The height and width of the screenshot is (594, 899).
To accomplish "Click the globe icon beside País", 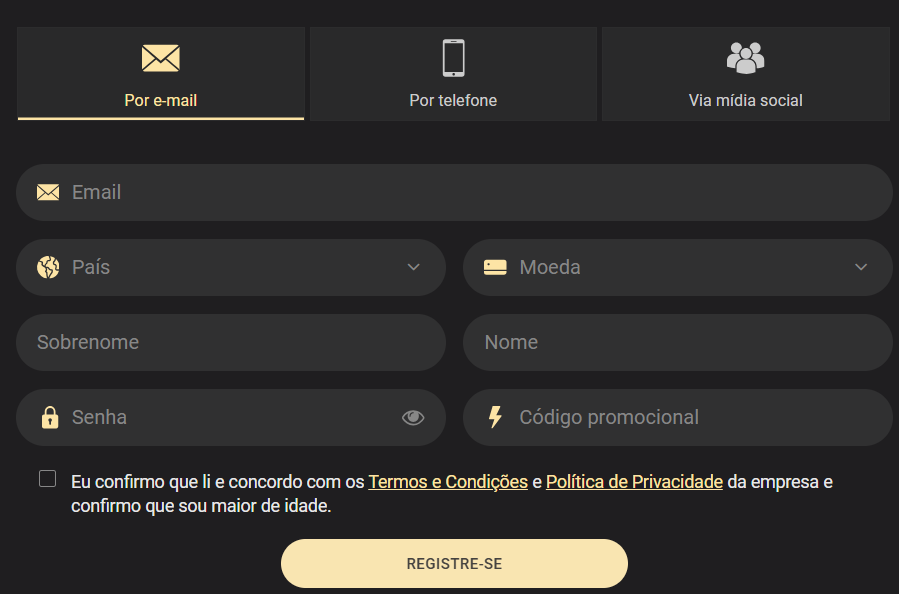I will pyautogui.click(x=48, y=267).
